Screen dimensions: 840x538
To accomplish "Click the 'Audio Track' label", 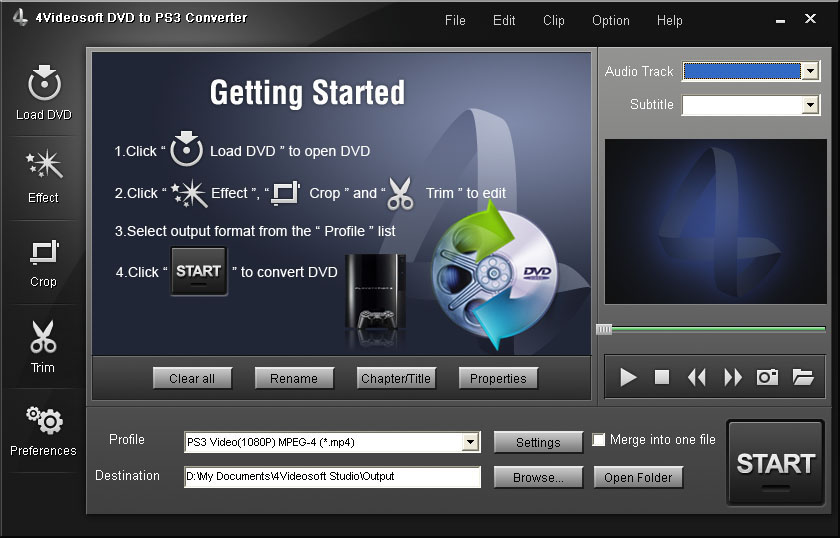I will tap(639, 71).
